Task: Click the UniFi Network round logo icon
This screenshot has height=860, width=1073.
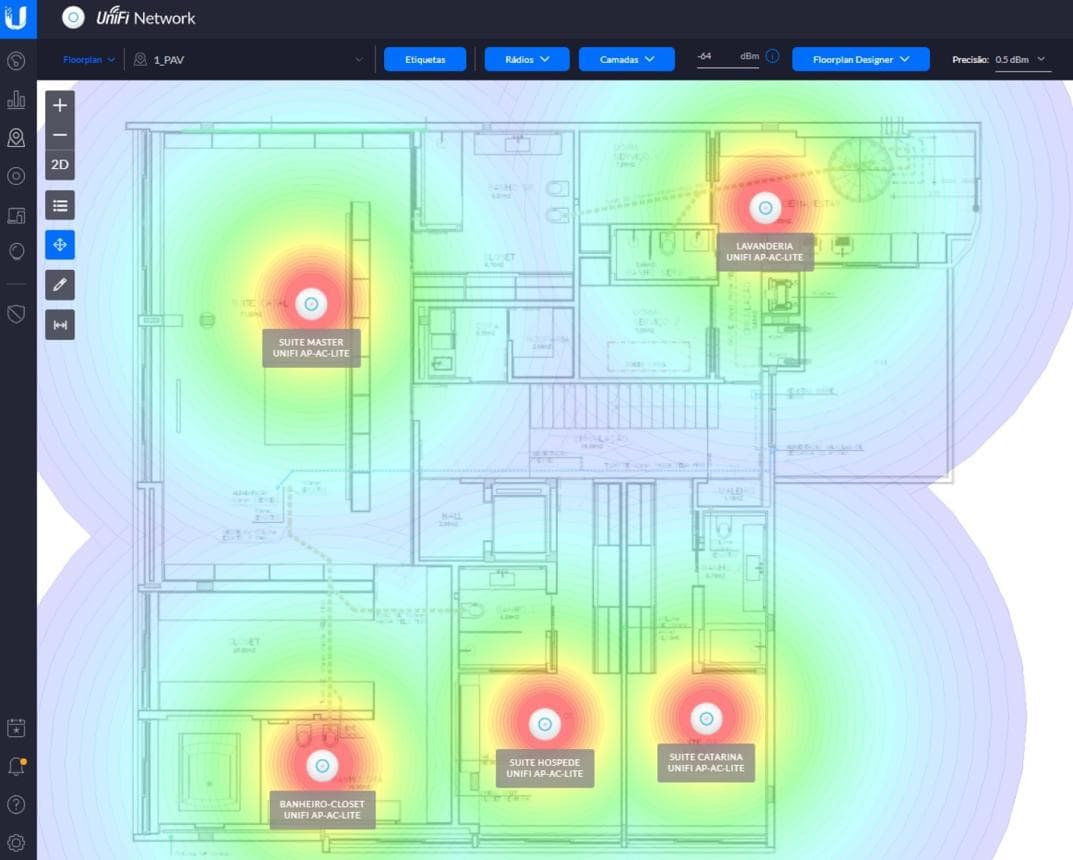Action: point(73,18)
